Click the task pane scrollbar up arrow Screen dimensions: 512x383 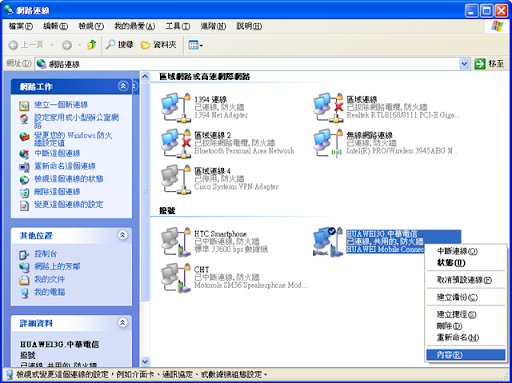point(145,76)
